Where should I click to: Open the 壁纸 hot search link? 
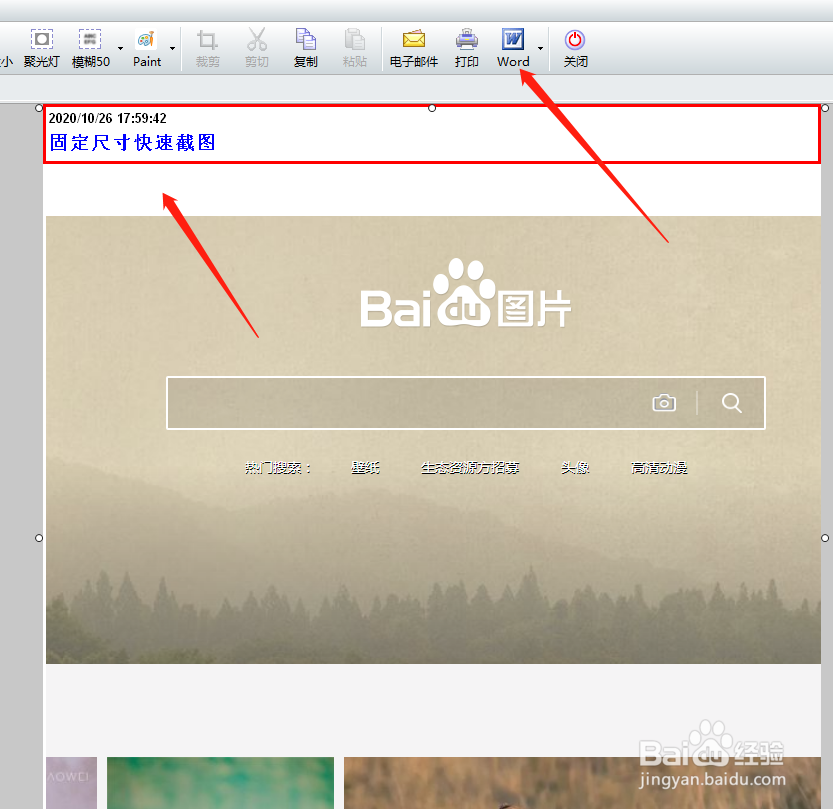(x=366, y=467)
